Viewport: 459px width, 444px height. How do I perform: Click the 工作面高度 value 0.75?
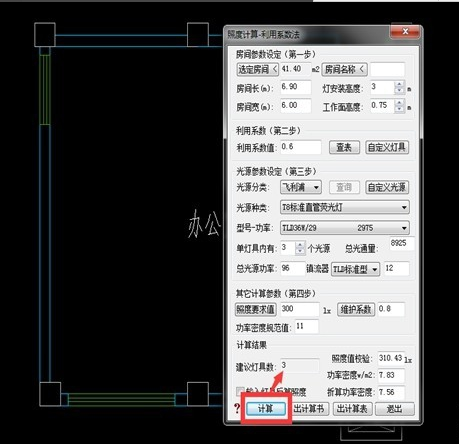click(x=382, y=106)
